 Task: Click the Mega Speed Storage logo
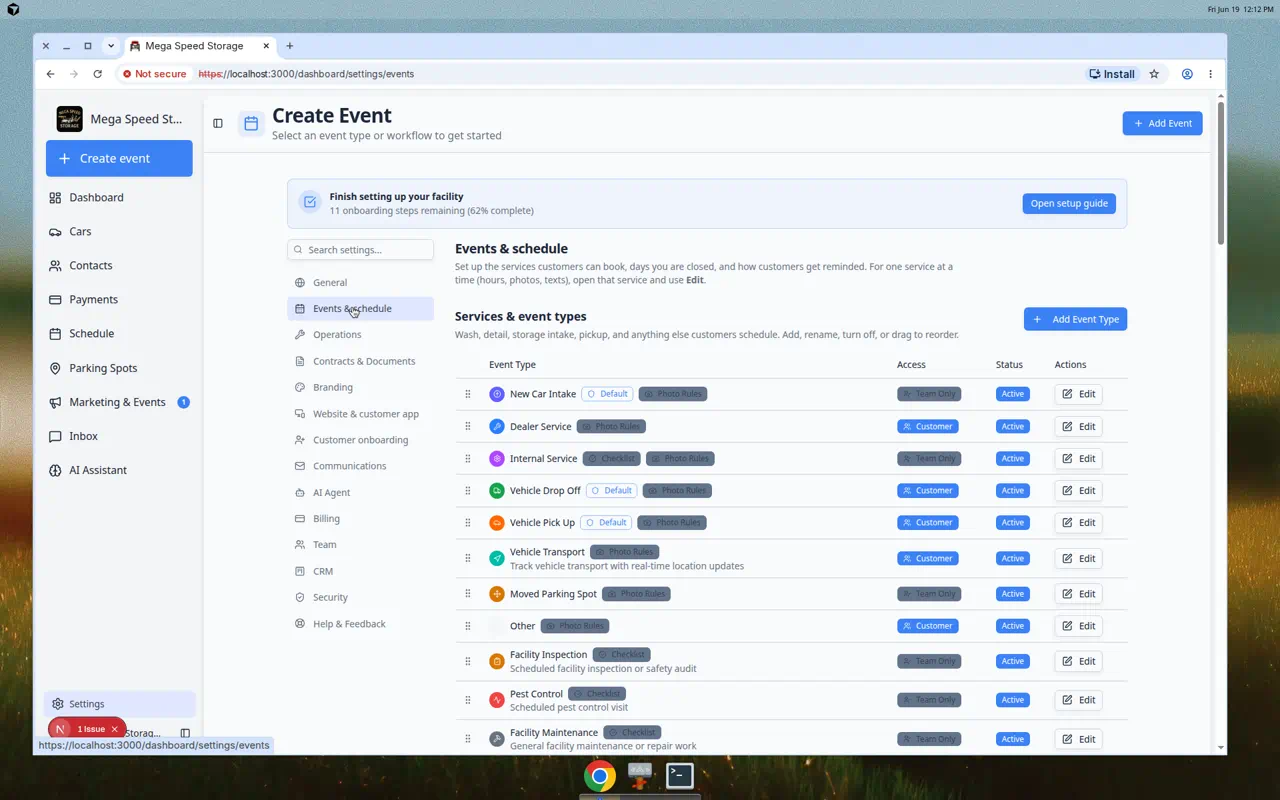click(70, 119)
